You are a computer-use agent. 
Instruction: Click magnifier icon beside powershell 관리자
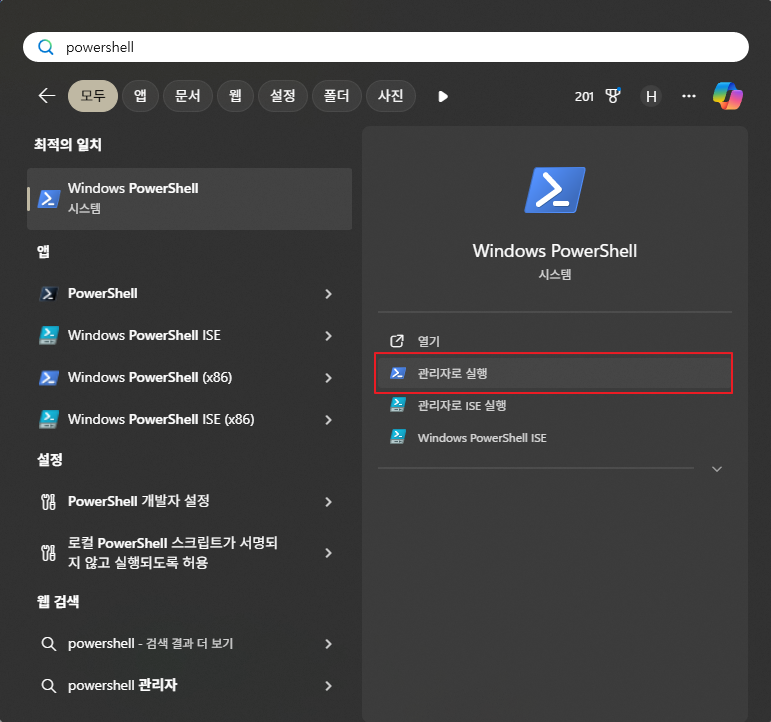tap(48, 686)
